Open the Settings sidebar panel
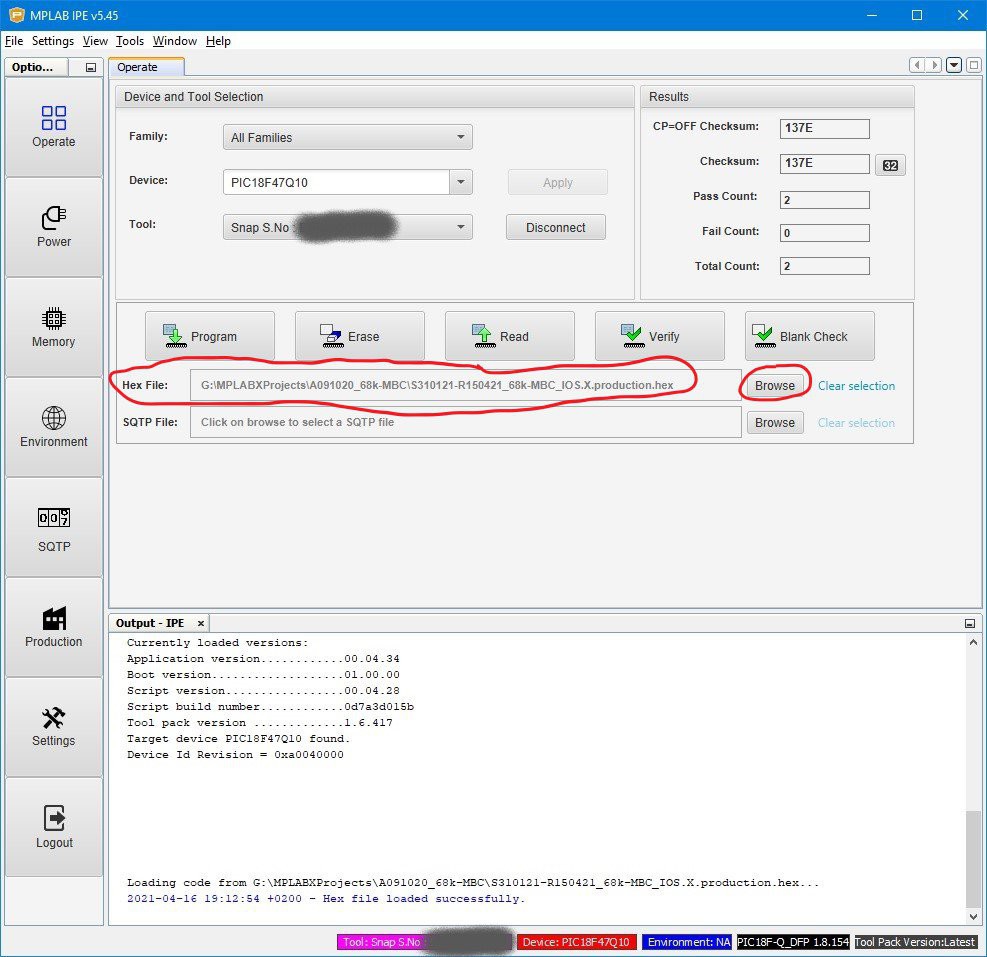Viewport: 987px width, 957px height. (54, 728)
